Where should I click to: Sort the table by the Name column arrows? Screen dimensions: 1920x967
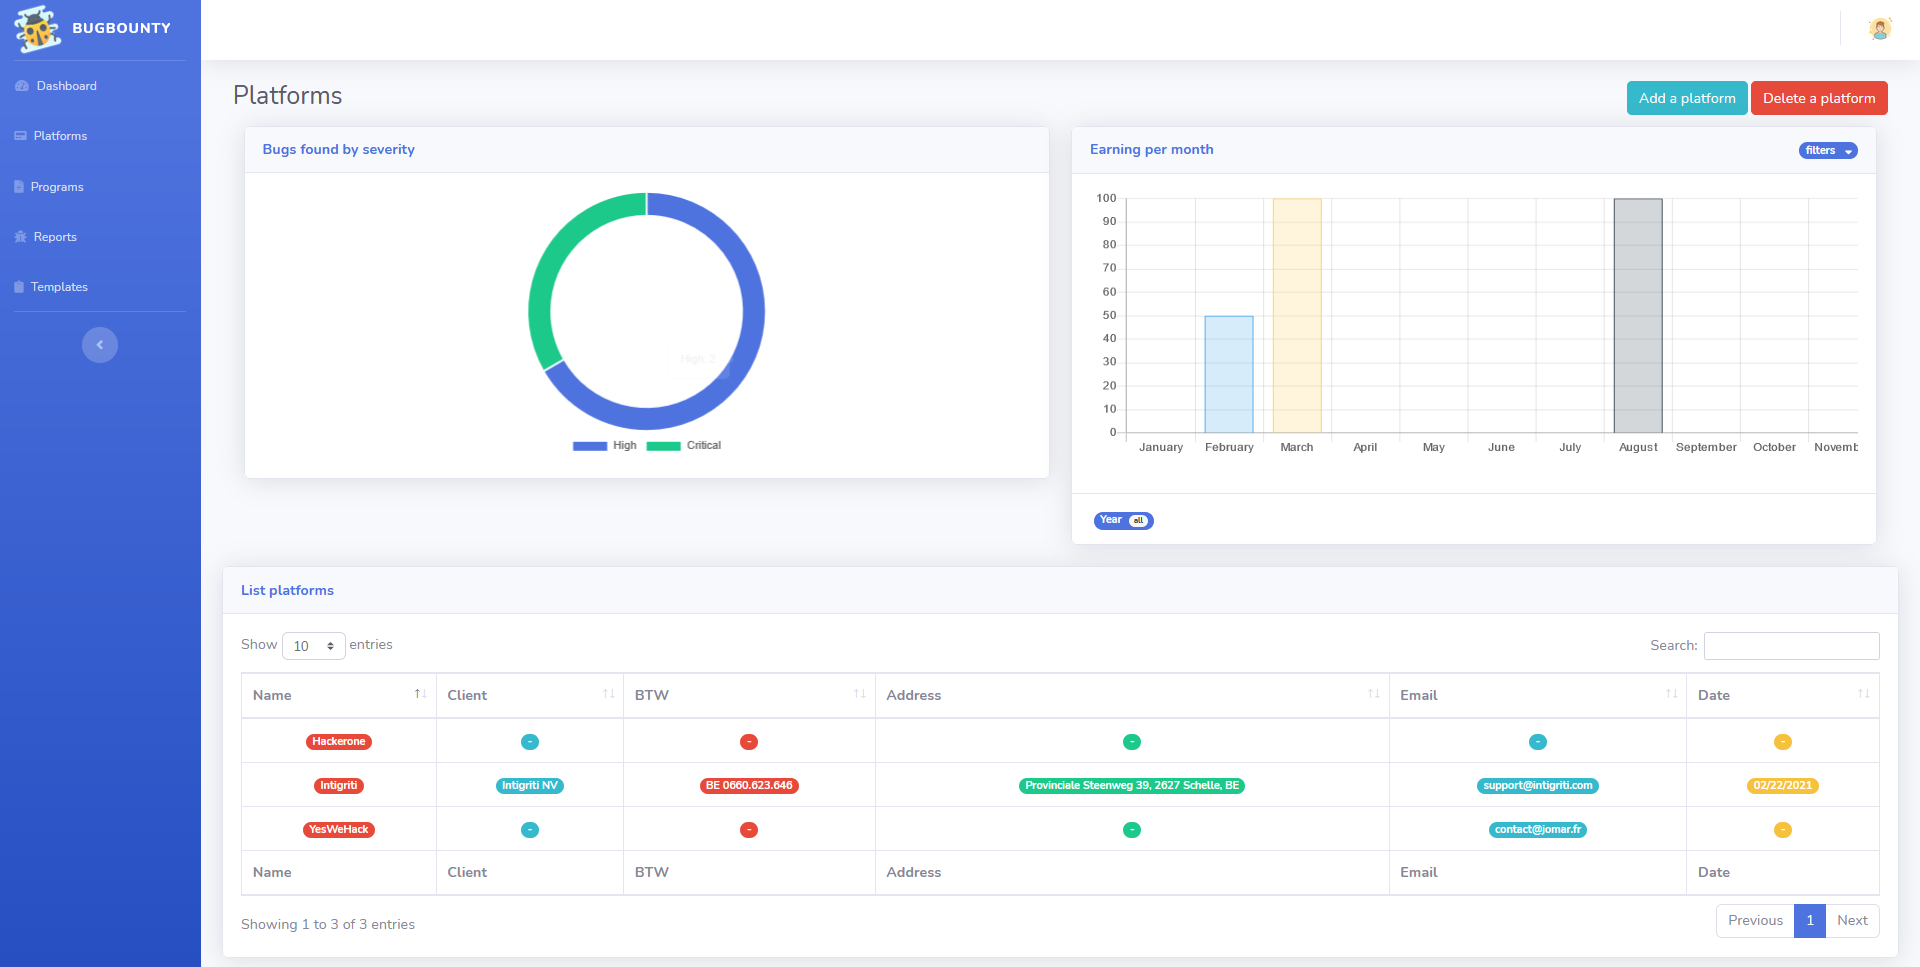pyautogui.click(x=420, y=694)
